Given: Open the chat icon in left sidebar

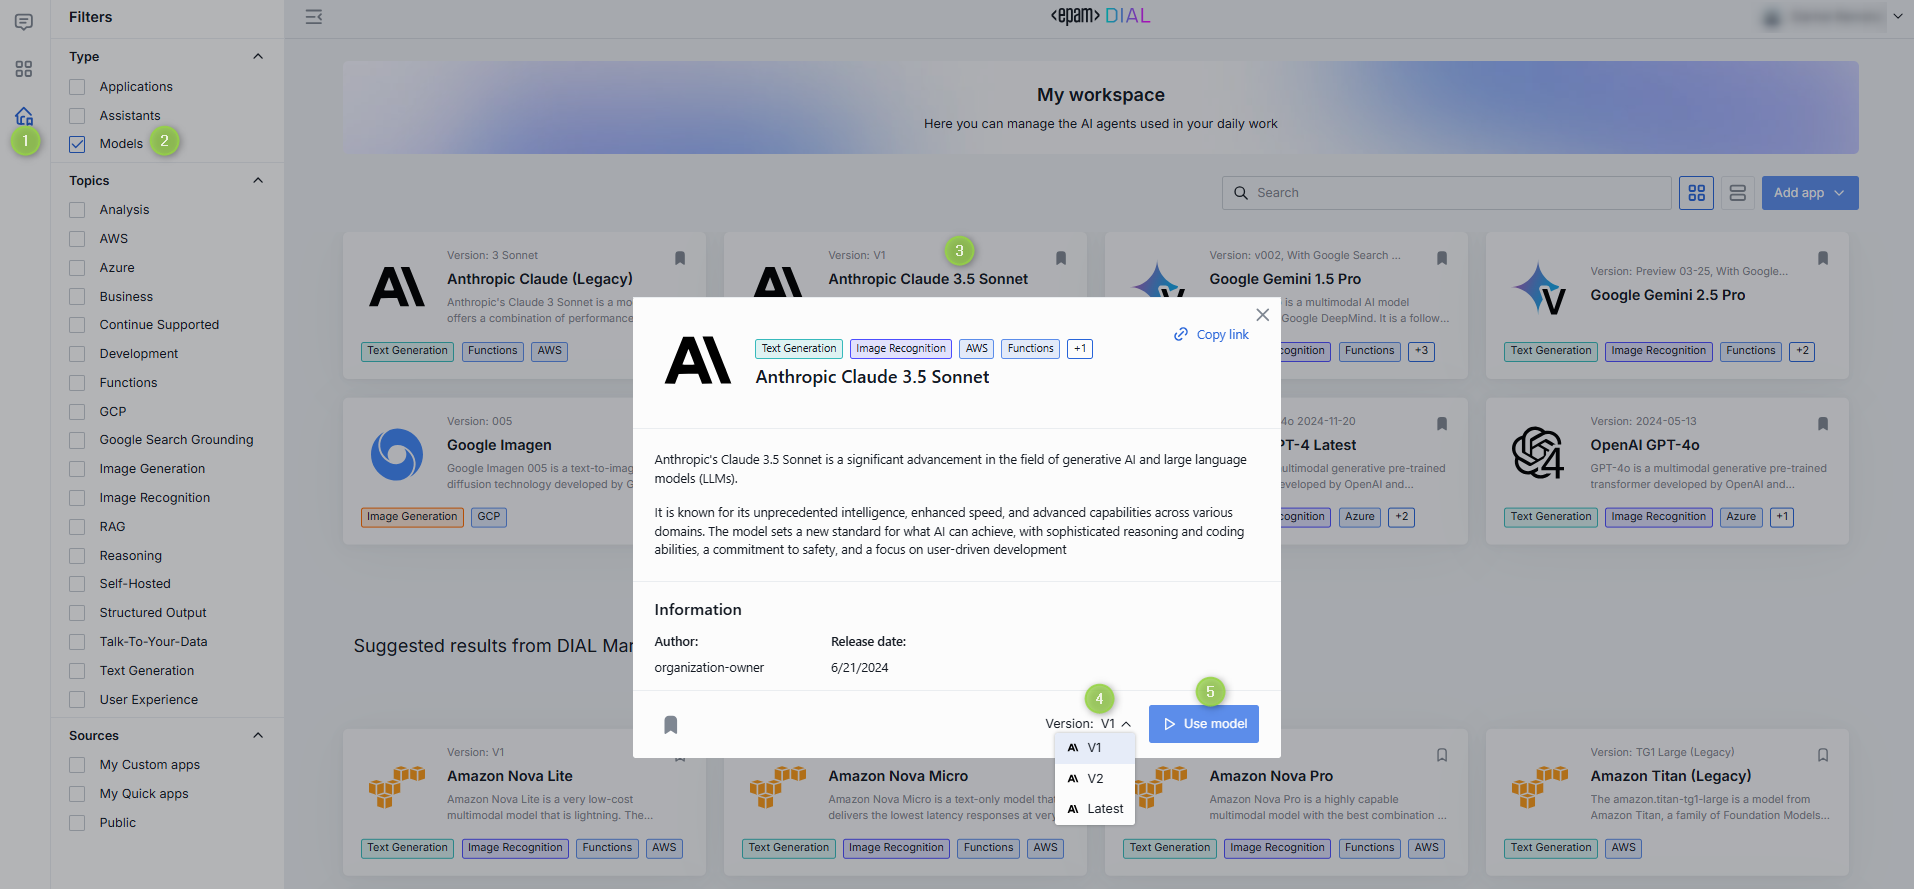Looking at the screenshot, I should (x=24, y=22).
